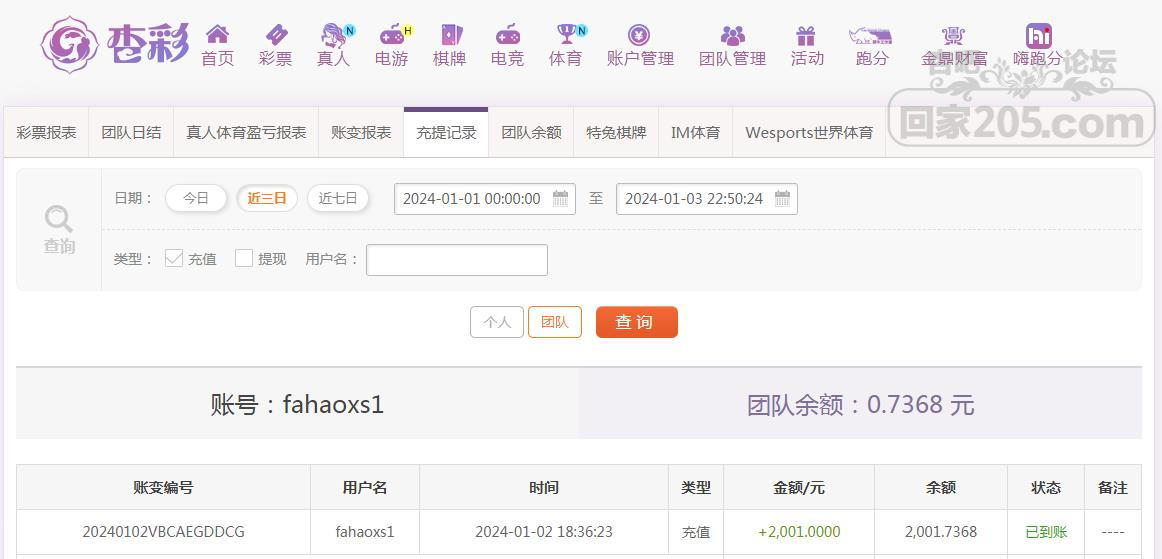Select the 近三日 date range option
This screenshot has height=559, width=1162.
(267, 199)
